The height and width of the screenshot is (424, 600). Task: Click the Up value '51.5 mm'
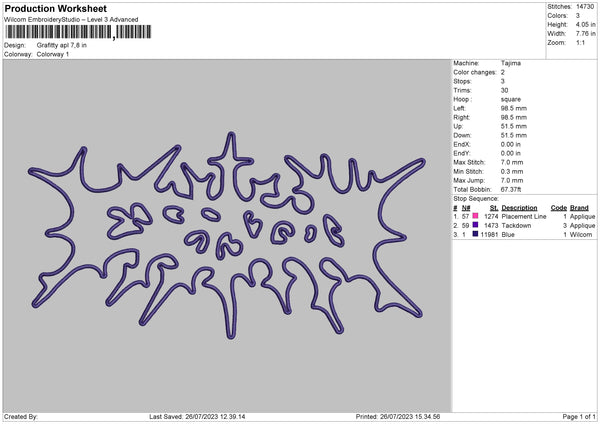(x=514, y=126)
